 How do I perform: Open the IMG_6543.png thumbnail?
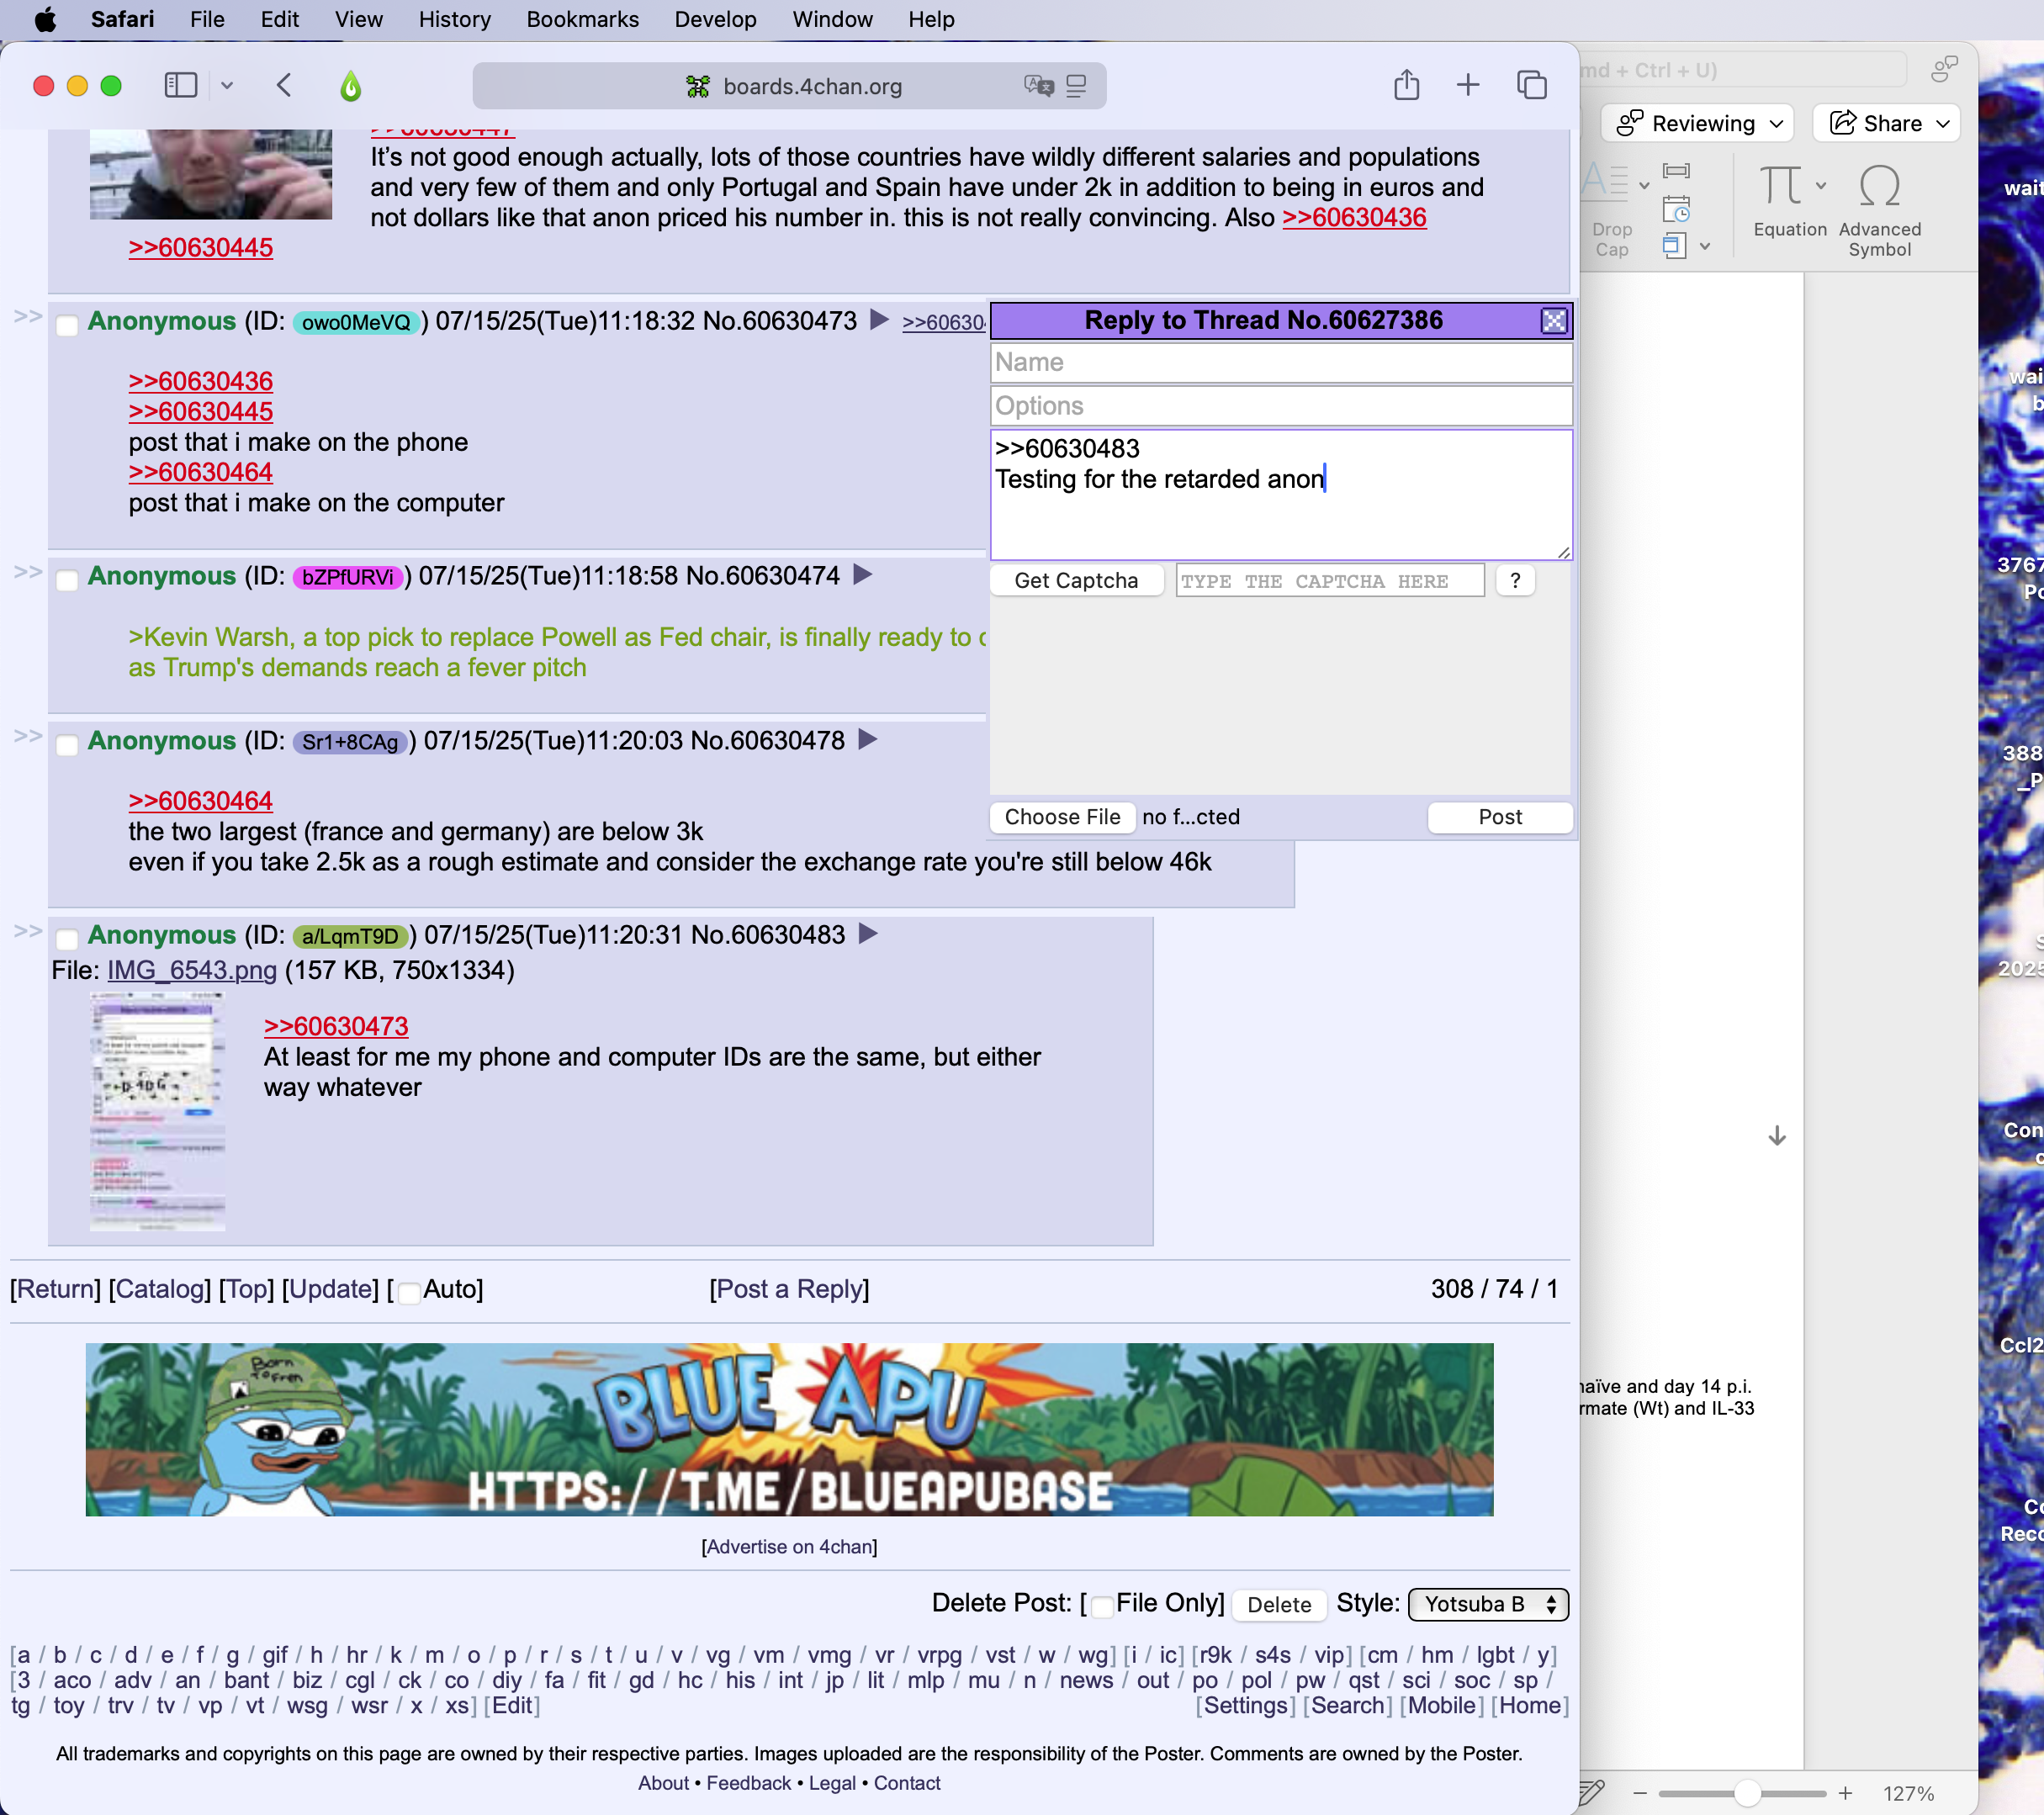(158, 1111)
